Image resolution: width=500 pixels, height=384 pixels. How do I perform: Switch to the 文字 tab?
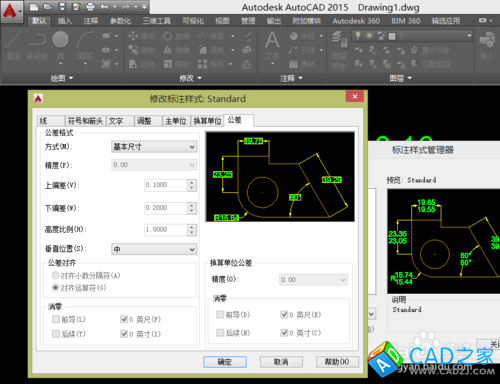120,121
